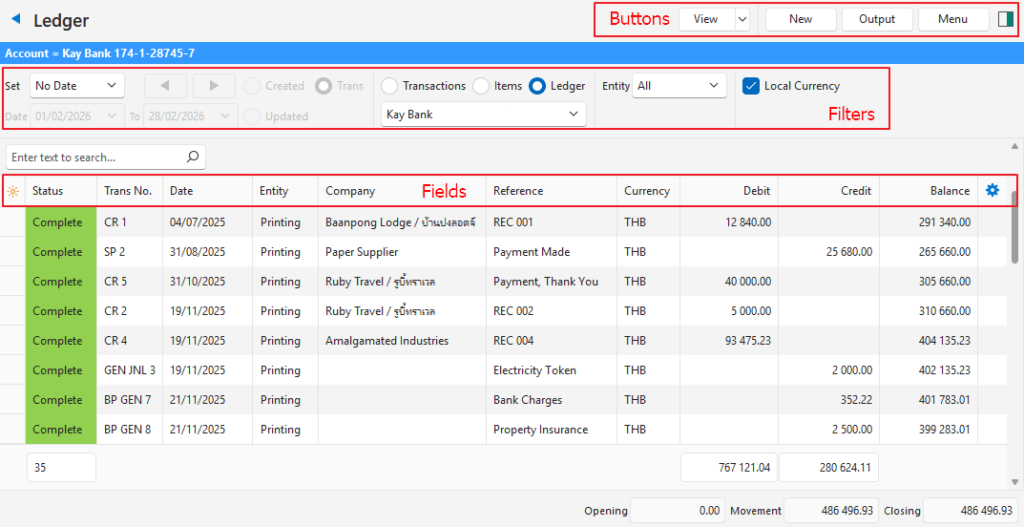Sort by the Date column header
The height and width of the screenshot is (527, 1024).
(x=207, y=191)
